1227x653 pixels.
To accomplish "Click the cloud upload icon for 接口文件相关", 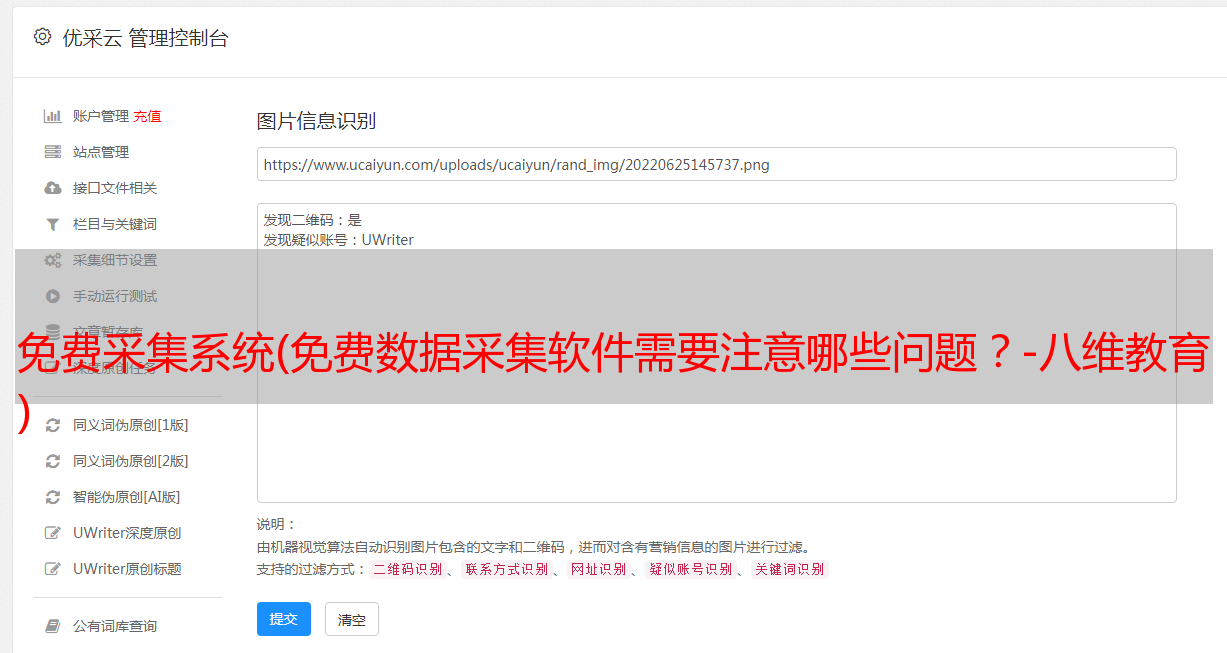I will (53, 188).
